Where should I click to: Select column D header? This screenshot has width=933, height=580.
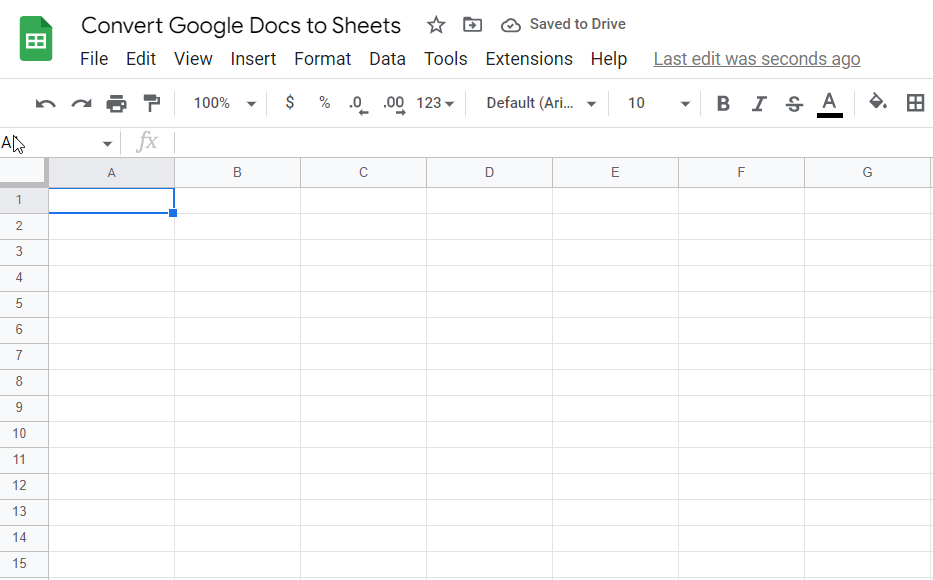(x=490, y=173)
